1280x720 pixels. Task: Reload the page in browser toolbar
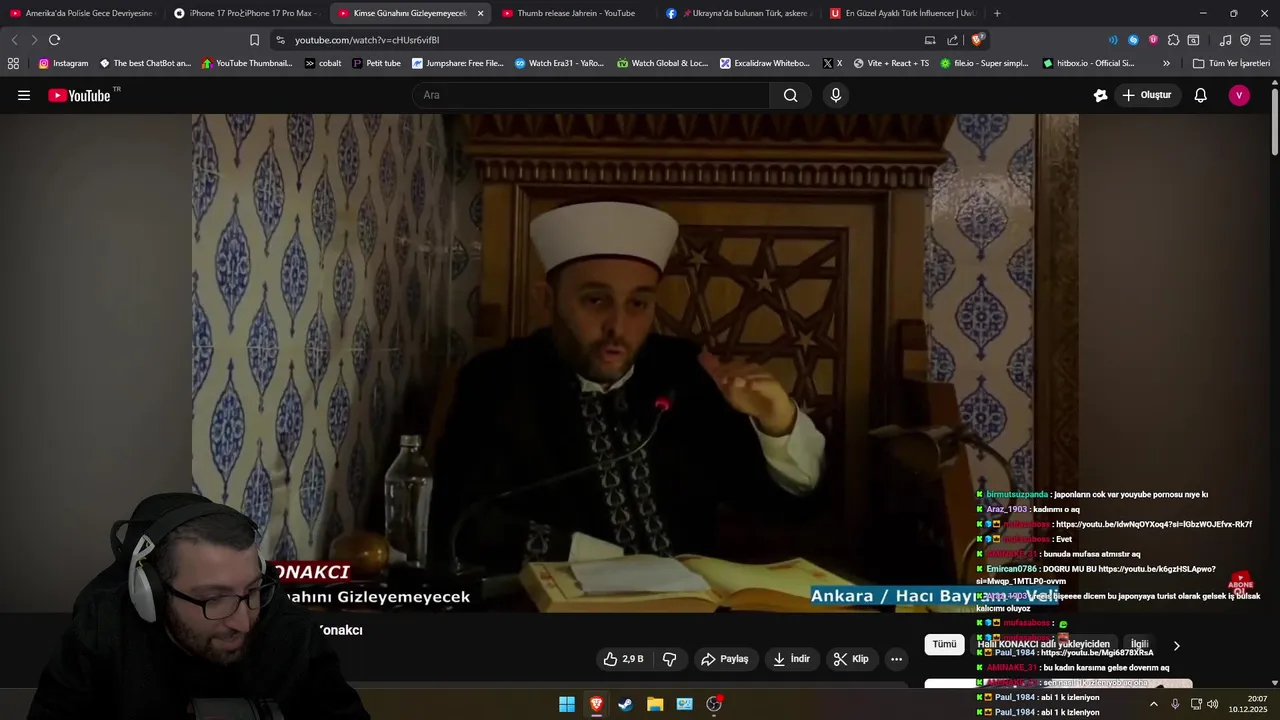pyautogui.click(x=54, y=40)
